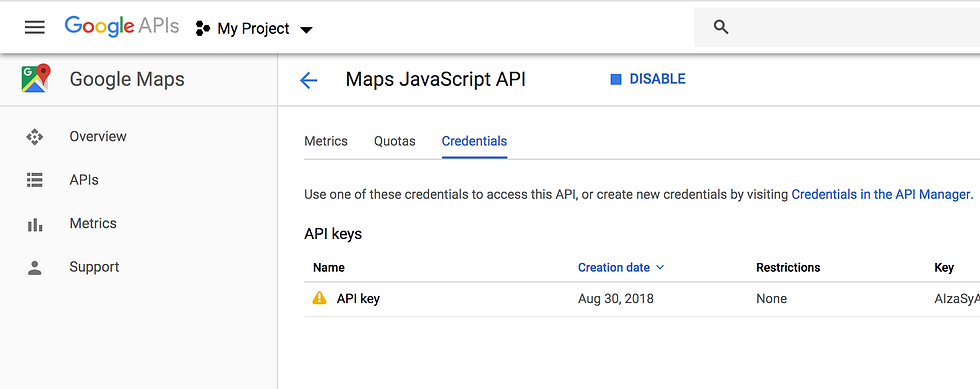980x389 pixels.
Task: Click the Google Maps pin logo
Action: click(36, 79)
